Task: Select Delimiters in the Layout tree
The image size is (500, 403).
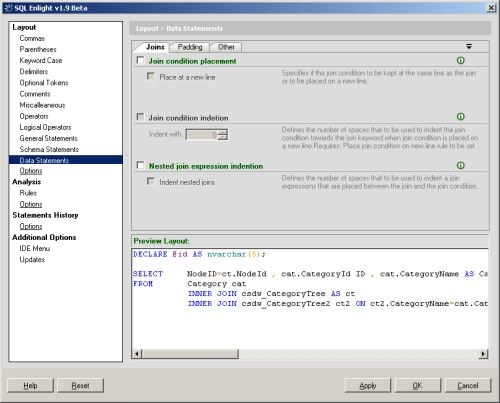Action: pyautogui.click(x=34, y=71)
